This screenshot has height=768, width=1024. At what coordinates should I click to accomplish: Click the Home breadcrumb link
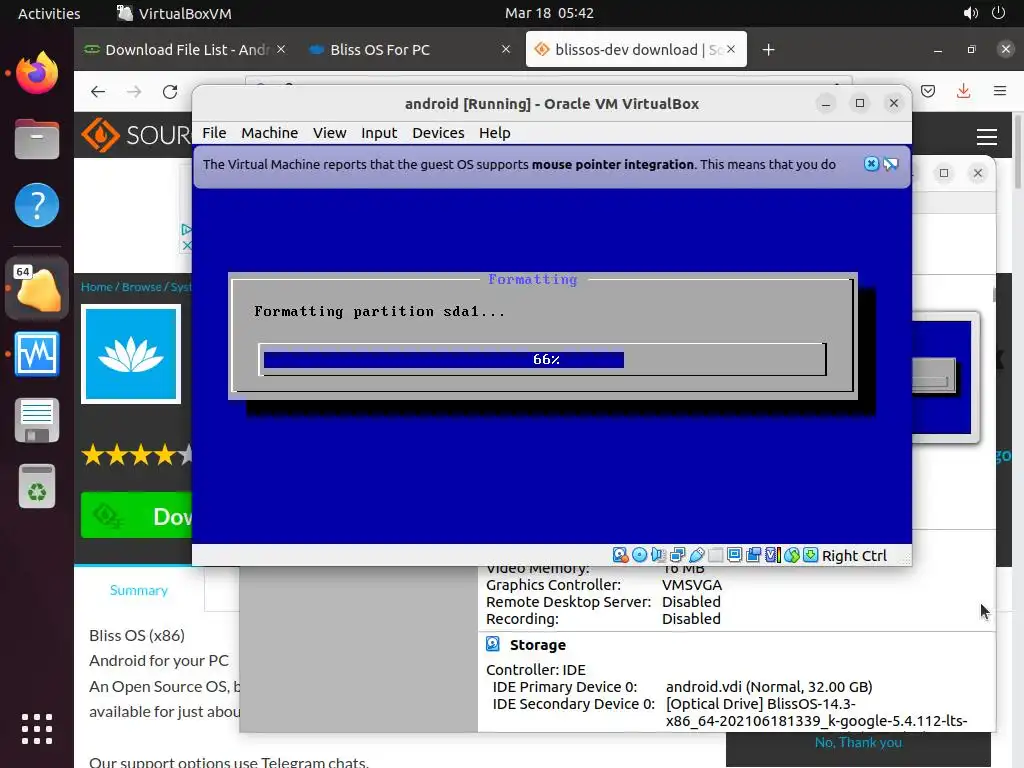97,287
